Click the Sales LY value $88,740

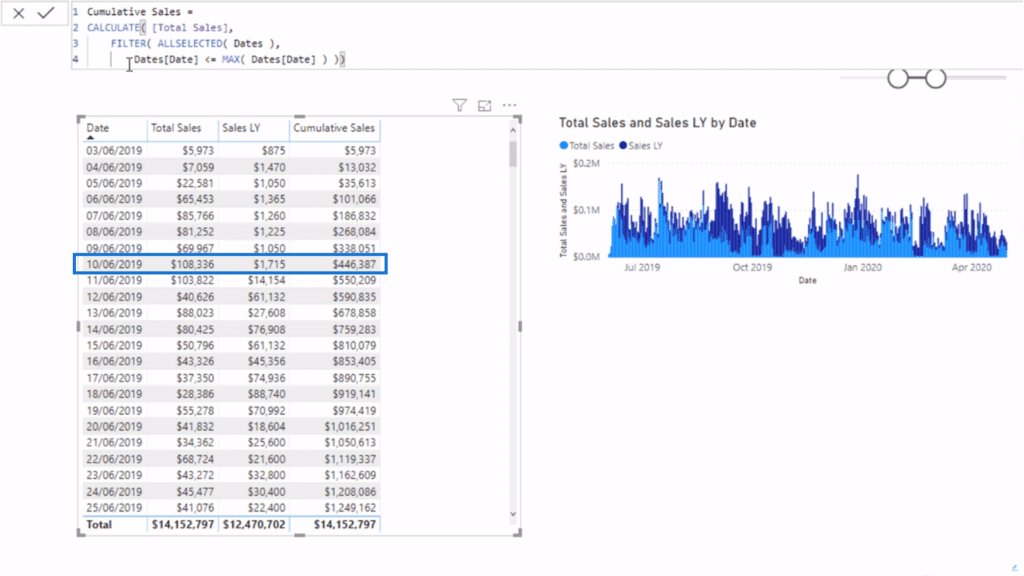click(266, 394)
